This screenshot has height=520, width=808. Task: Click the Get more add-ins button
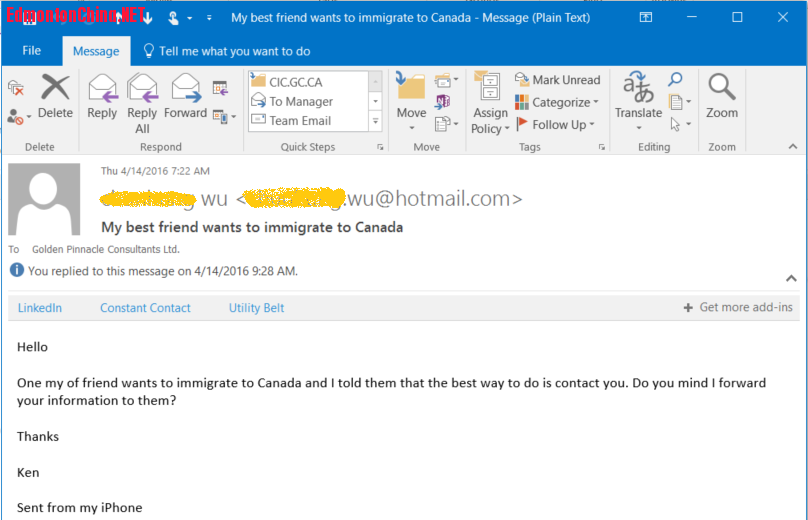point(738,307)
